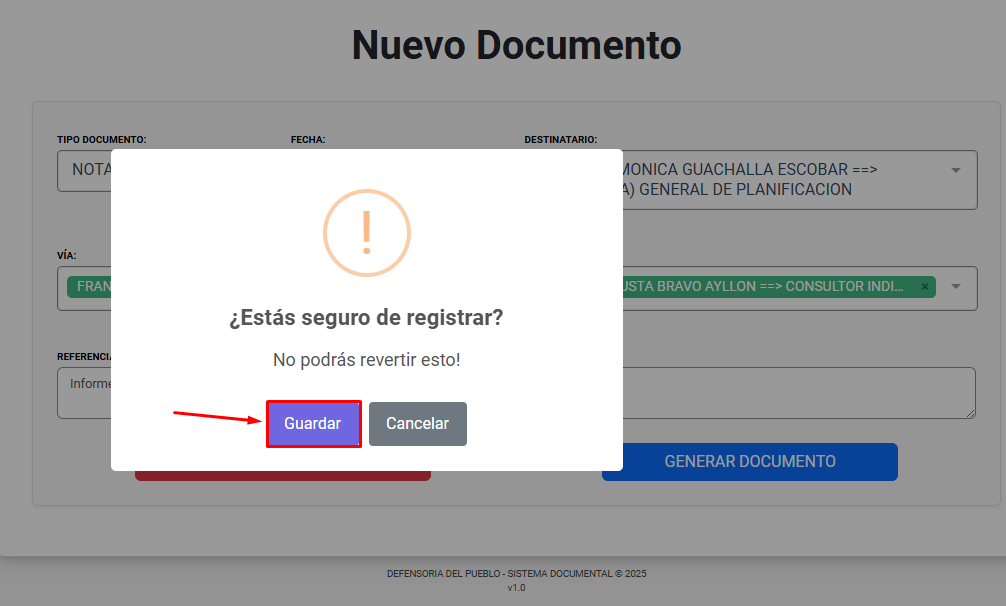The height and width of the screenshot is (606, 1006).
Task: Focus the Referencia text area
Action: (85, 392)
